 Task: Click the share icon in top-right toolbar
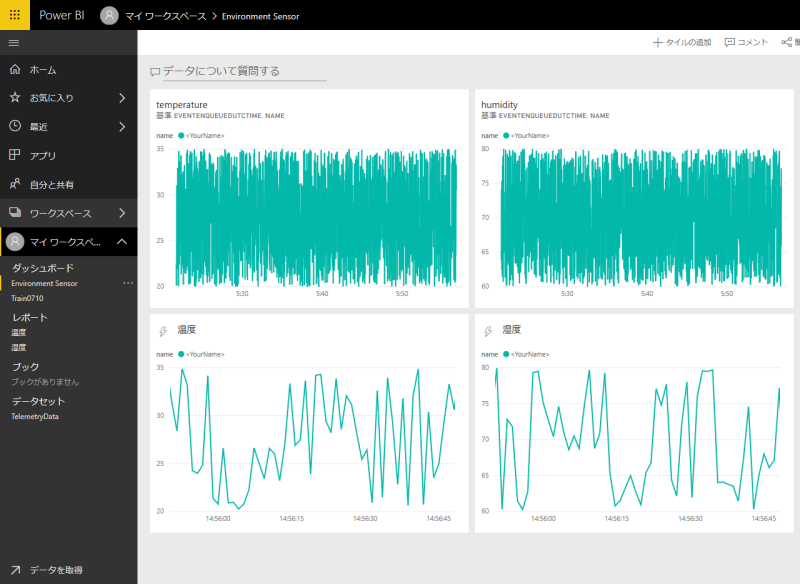787,42
